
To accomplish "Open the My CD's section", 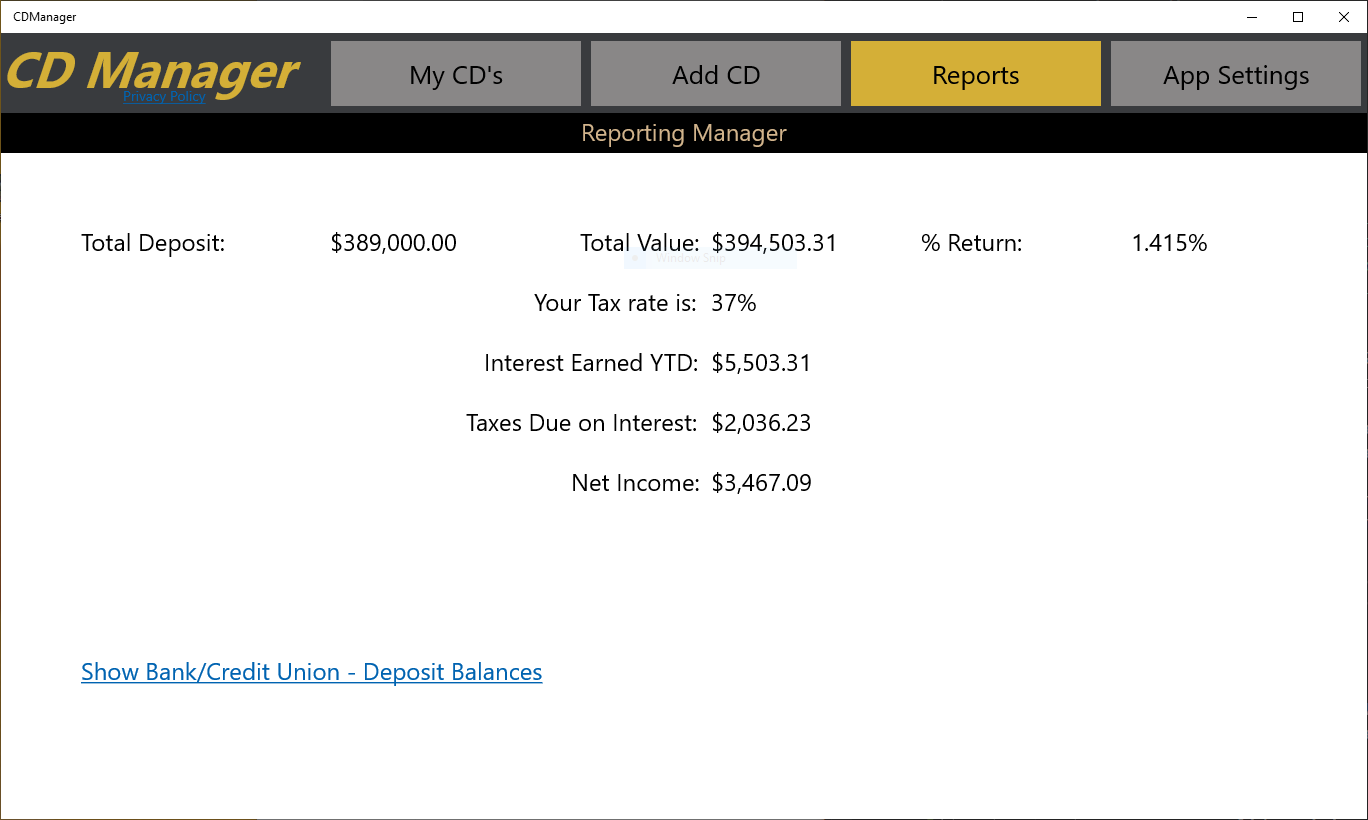I will pyautogui.click(x=455, y=73).
